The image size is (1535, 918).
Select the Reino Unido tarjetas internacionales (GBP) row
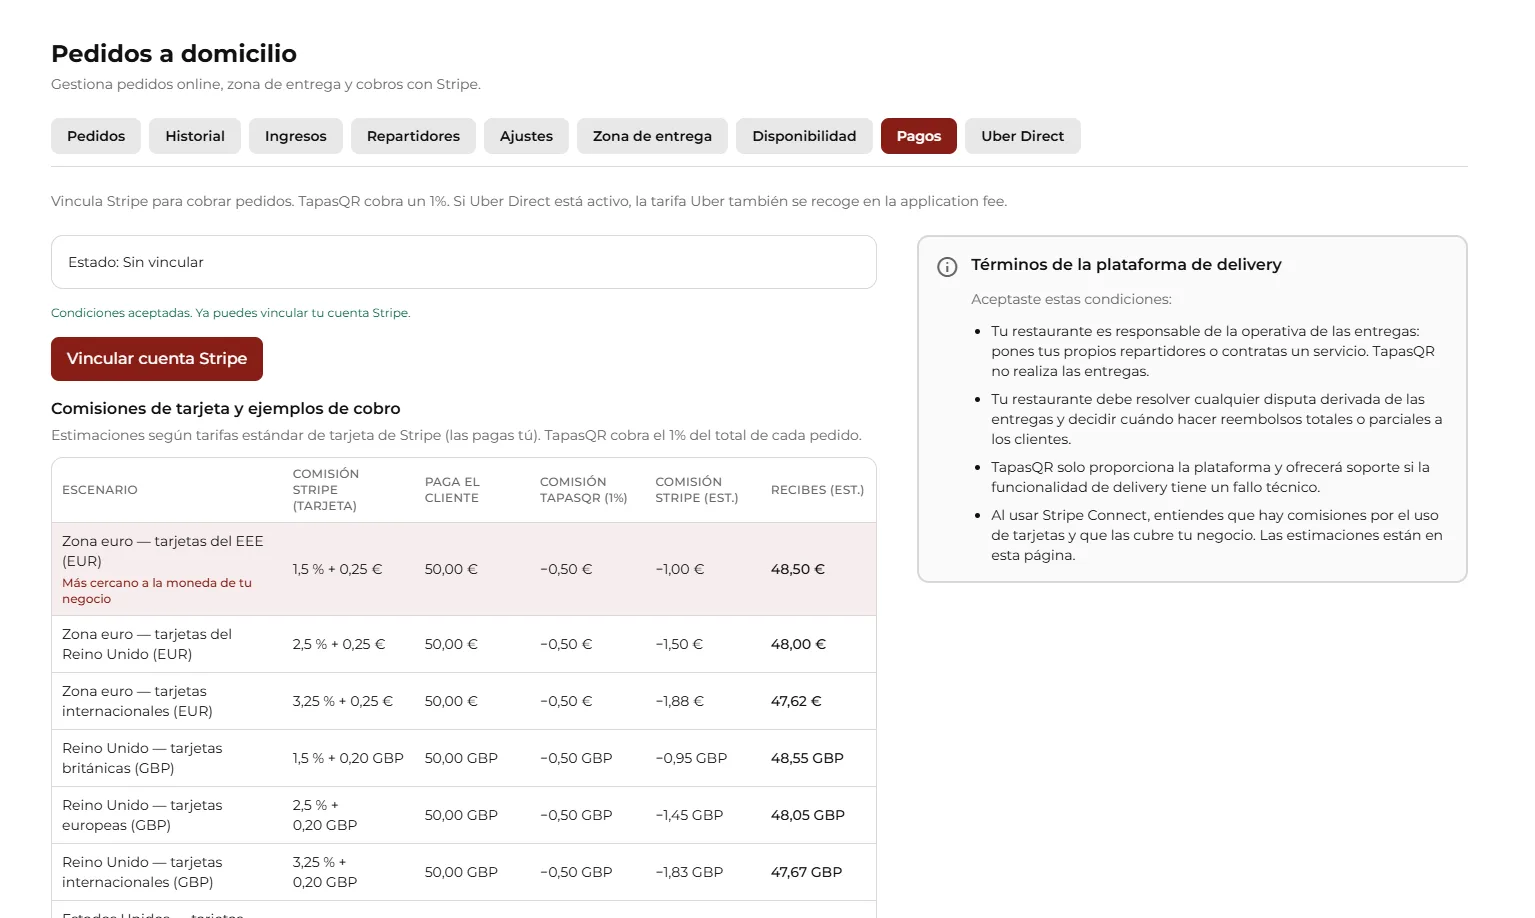click(464, 872)
